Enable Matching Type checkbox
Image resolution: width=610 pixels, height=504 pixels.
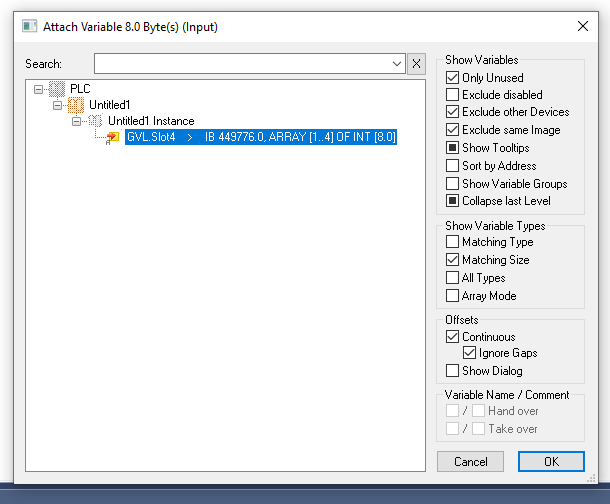point(452,242)
